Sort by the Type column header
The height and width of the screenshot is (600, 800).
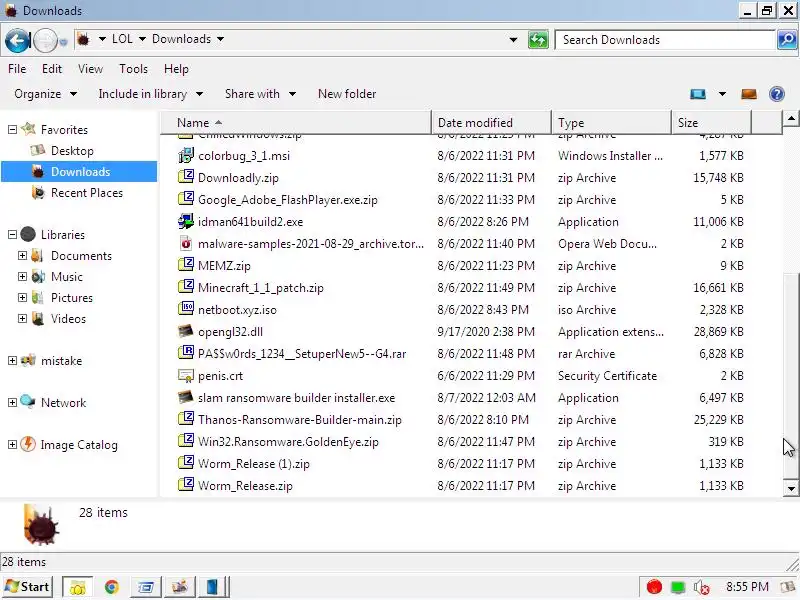point(611,122)
